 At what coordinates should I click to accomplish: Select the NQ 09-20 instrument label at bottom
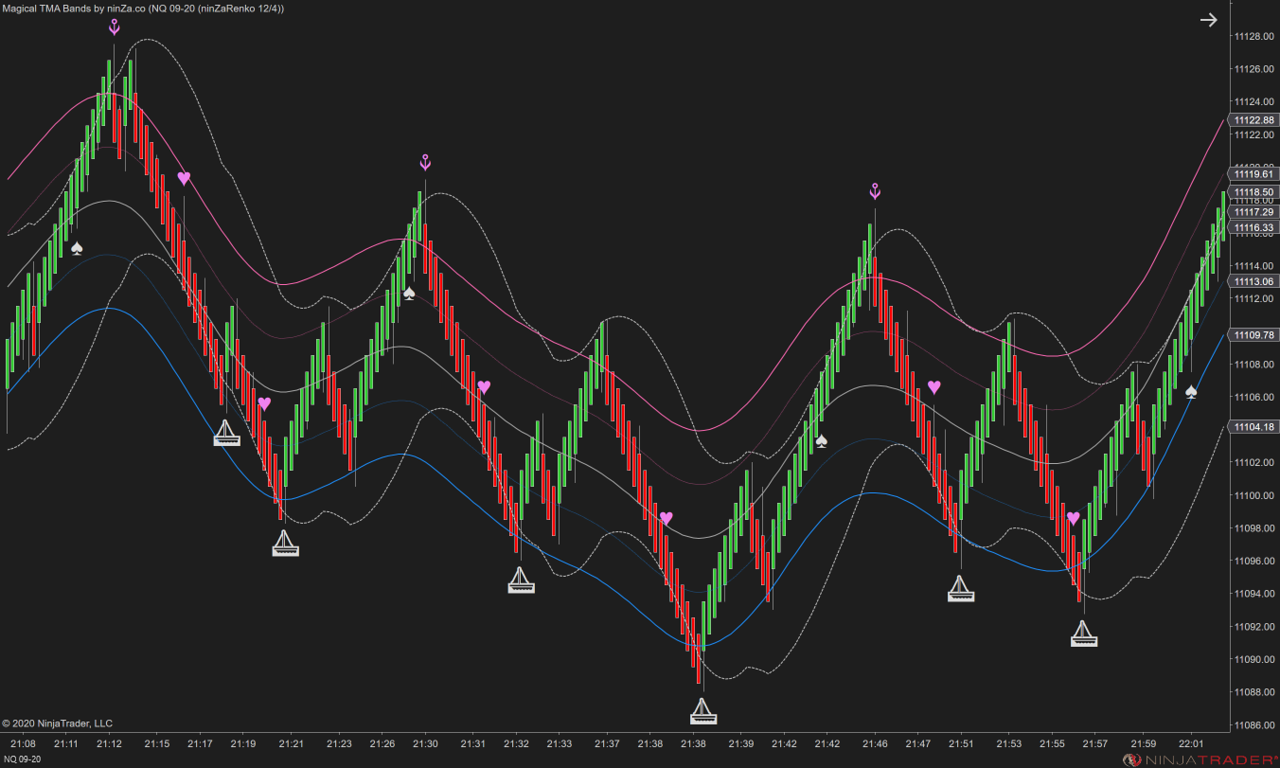[x=23, y=760]
